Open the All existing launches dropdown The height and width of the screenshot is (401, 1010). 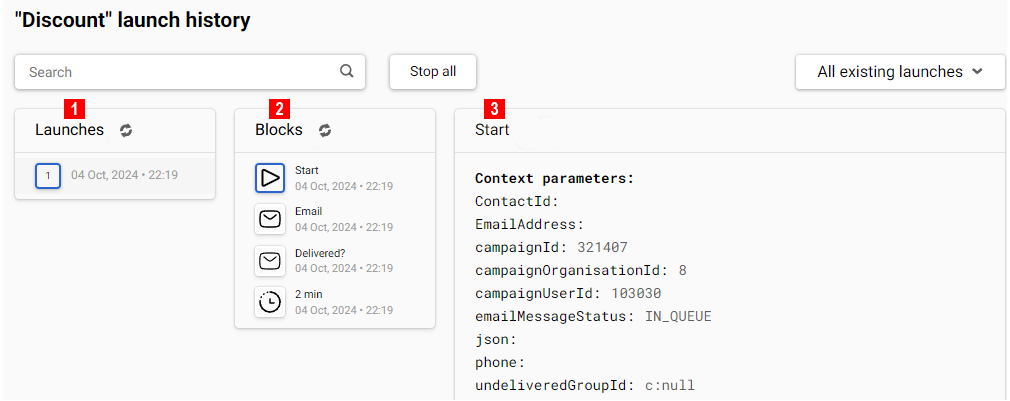click(900, 71)
